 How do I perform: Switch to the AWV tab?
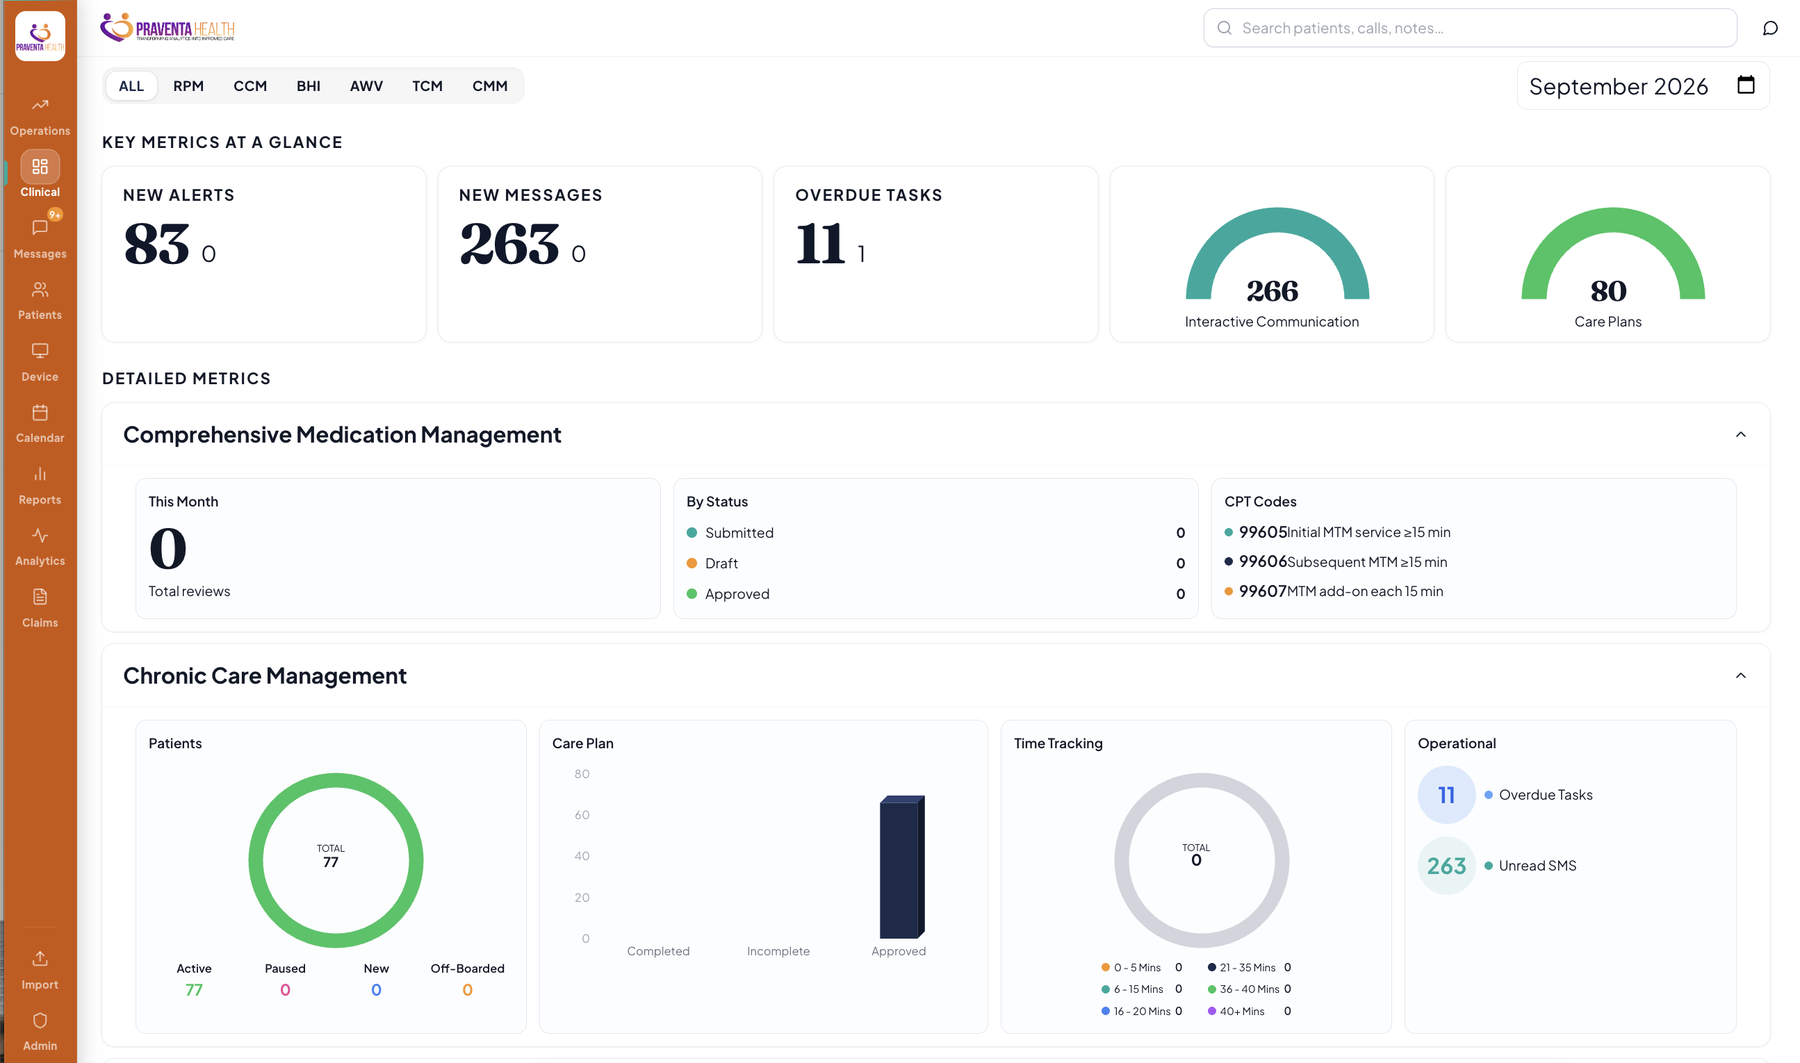tap(366, 86)
